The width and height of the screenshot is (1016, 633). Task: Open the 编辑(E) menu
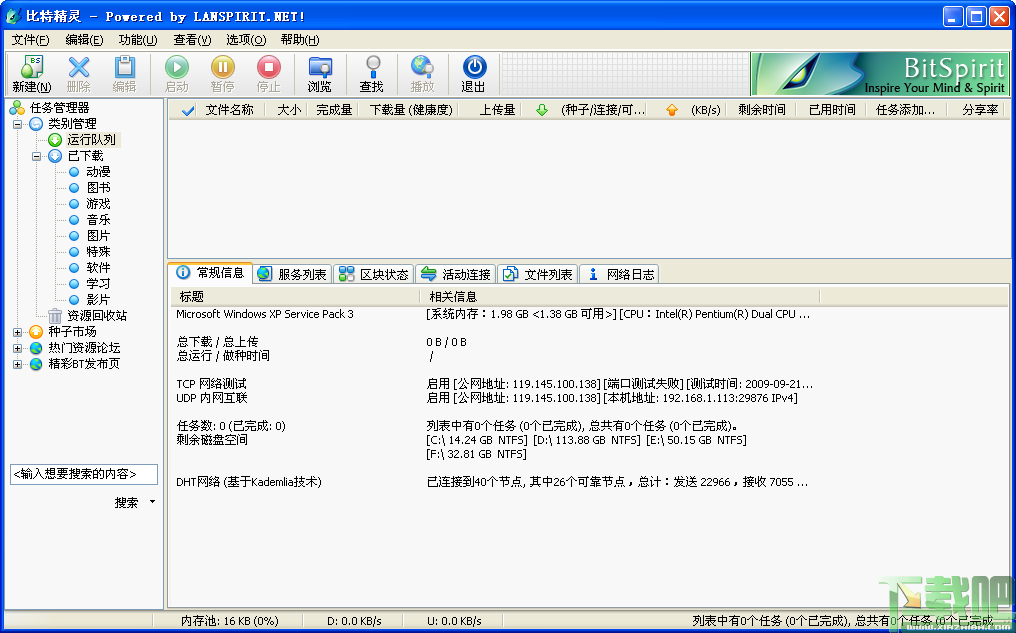pos(84,40)
